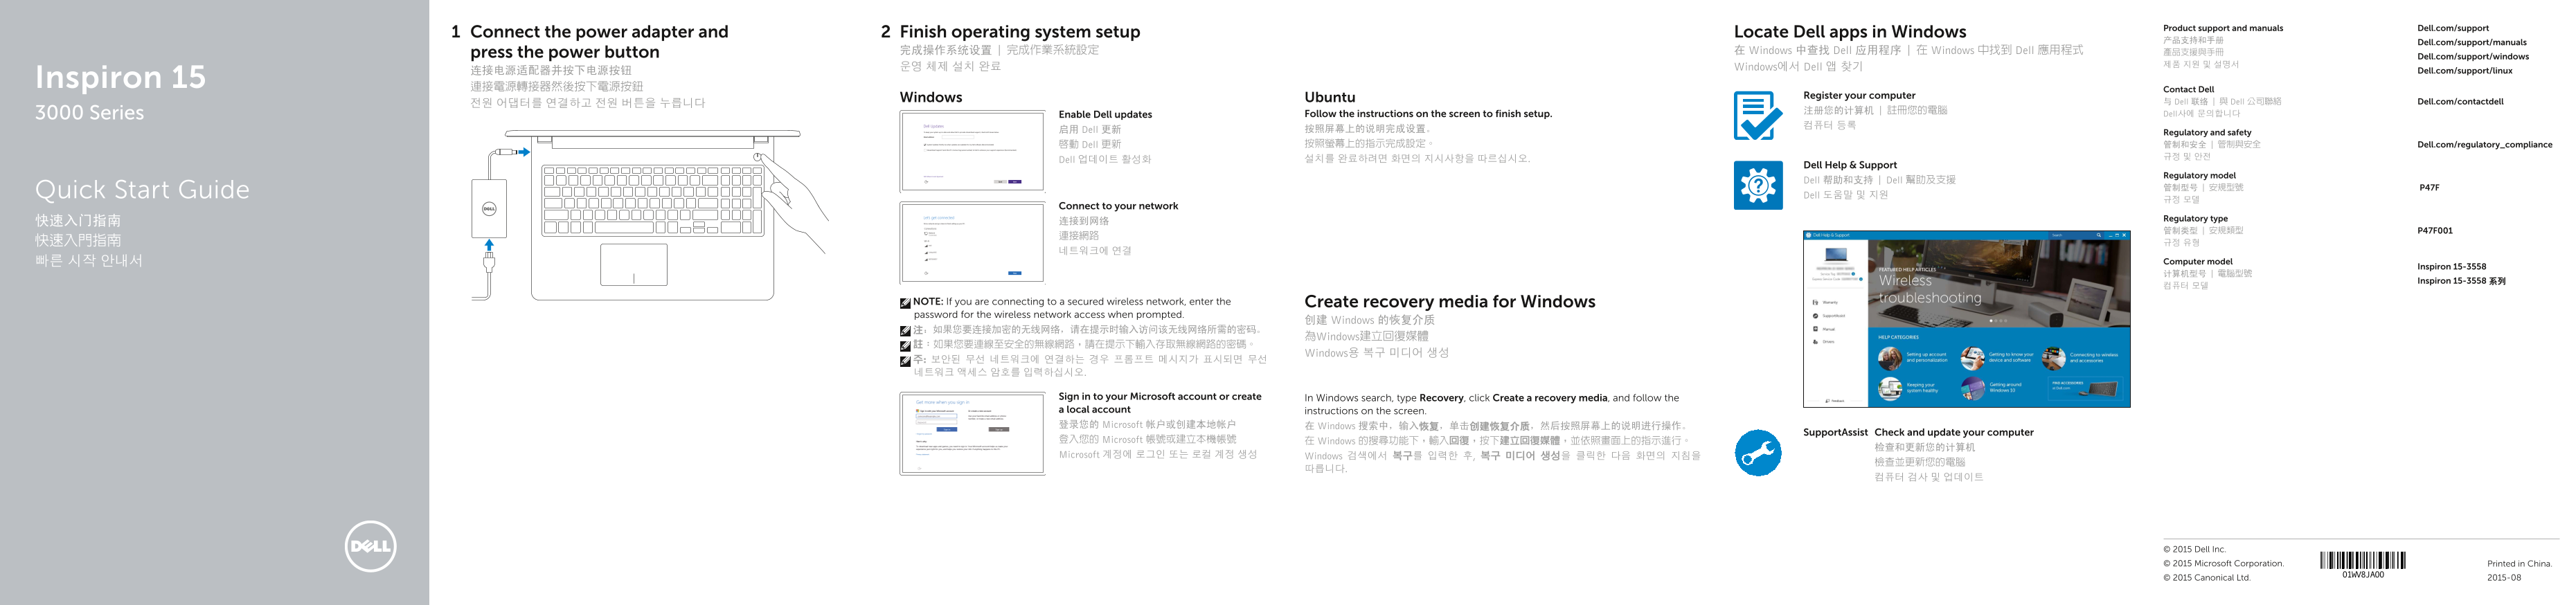This screenshot has height=605, width=2576.
Task: Click the Setting up account and personalization category
Action: pos(1914,357)
